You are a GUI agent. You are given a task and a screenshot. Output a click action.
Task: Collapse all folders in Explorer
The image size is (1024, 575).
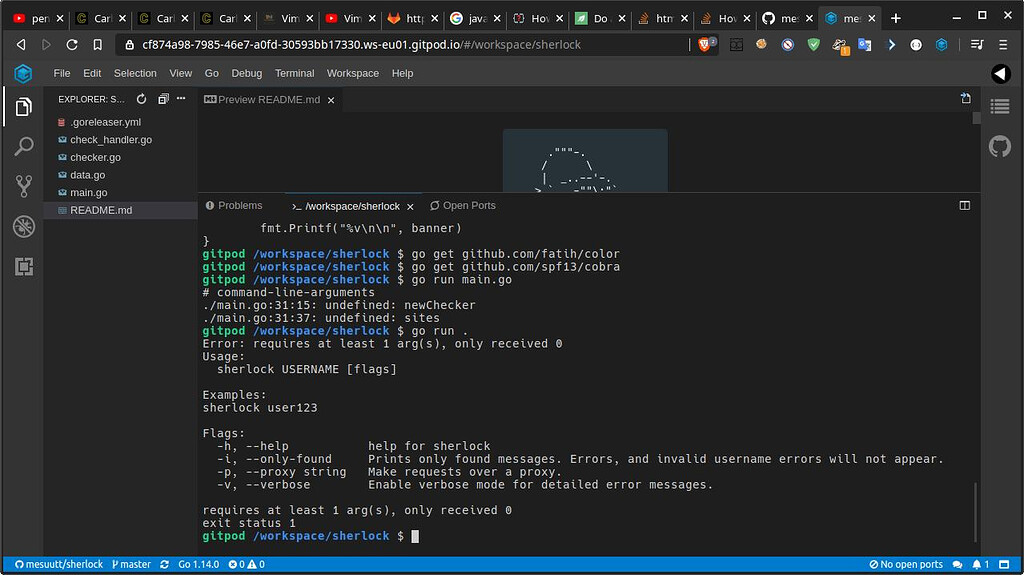(x=161, y=99)
